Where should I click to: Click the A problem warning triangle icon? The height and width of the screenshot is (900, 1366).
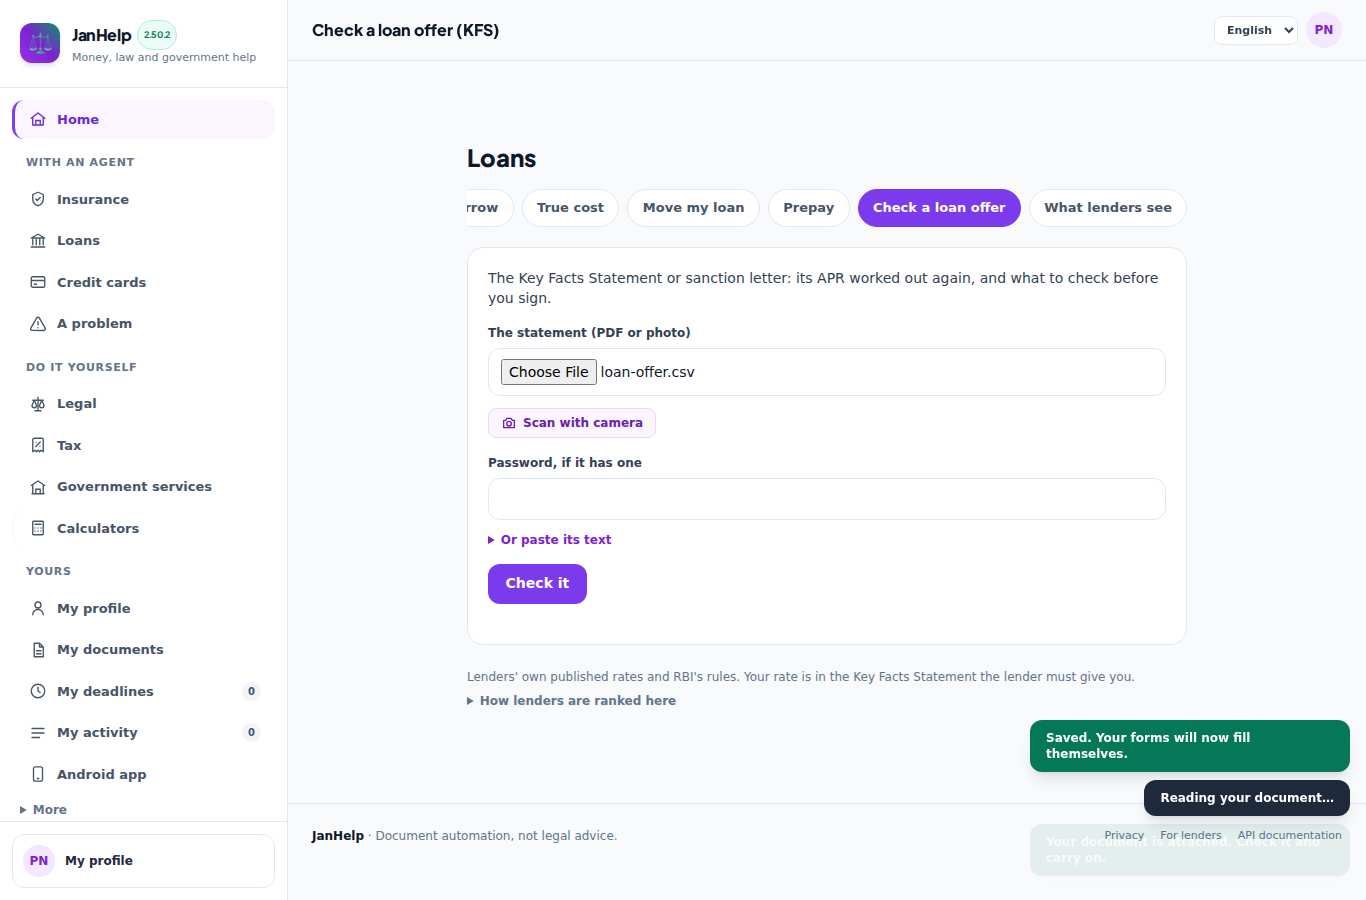(x=38, y=324)
